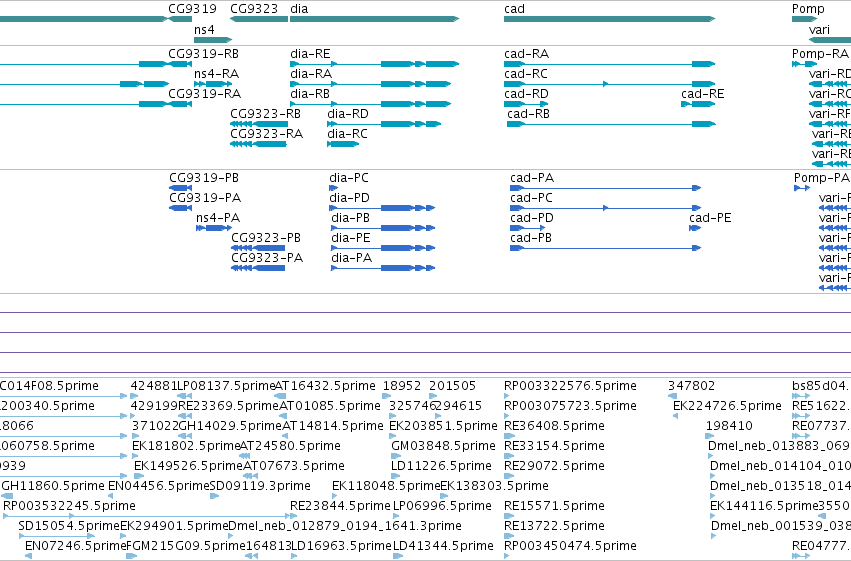Select transcript cad-RC

point(525,74)
